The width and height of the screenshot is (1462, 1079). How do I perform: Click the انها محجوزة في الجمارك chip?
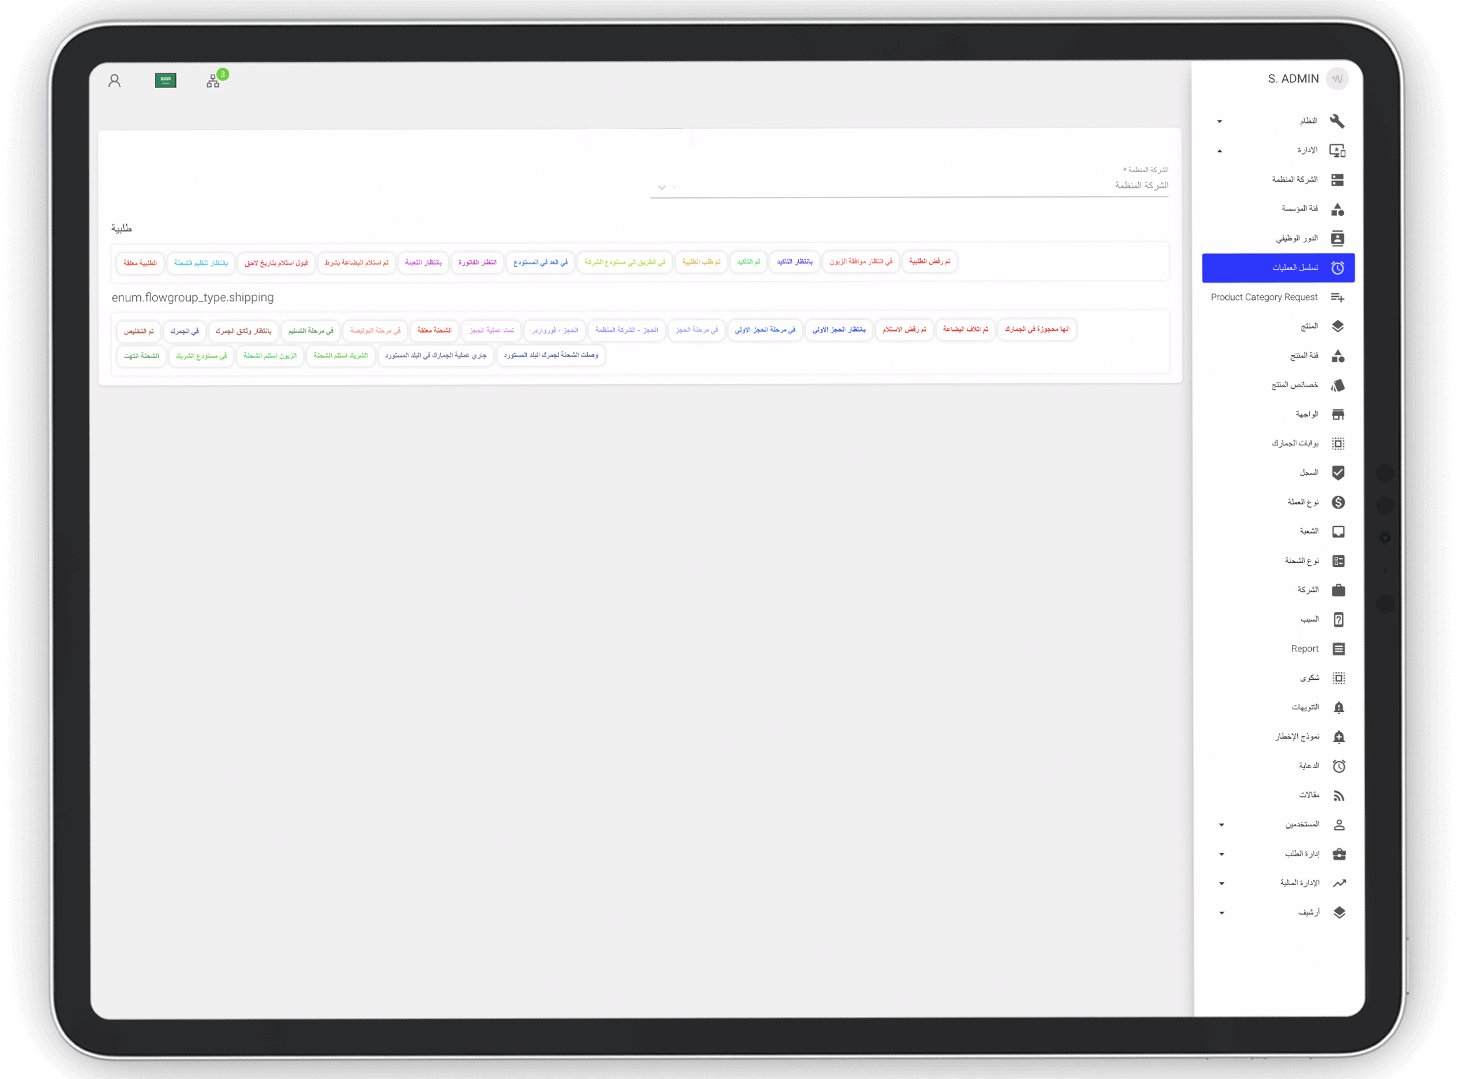[1036, 329]
